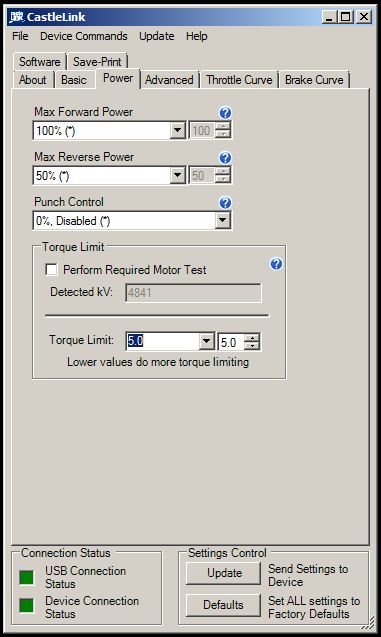Expand the Punch Control dropdown
This screenshot has height=637, width=381.
[x=223, y=221]
